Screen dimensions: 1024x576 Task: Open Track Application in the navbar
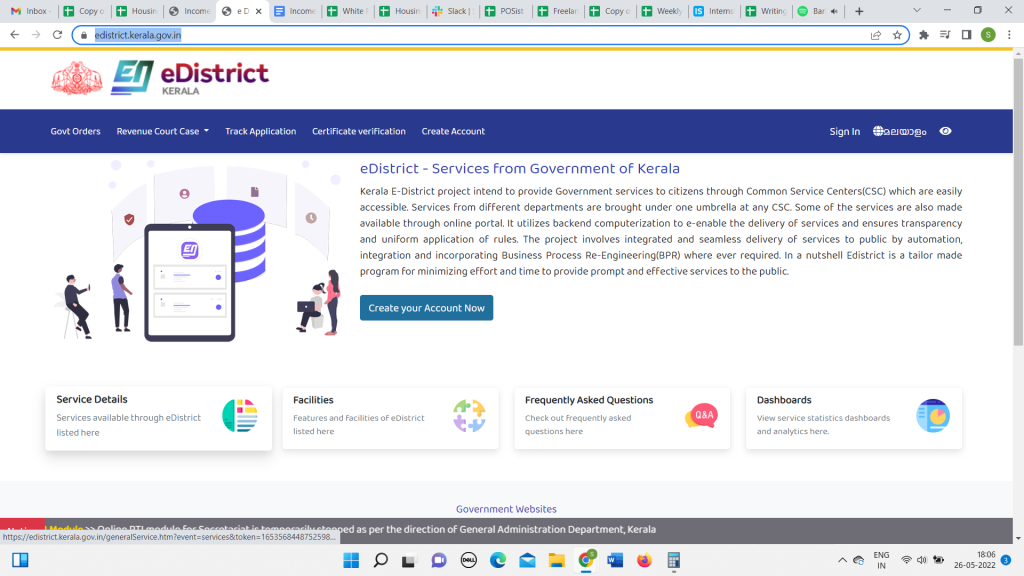point(261,131)
